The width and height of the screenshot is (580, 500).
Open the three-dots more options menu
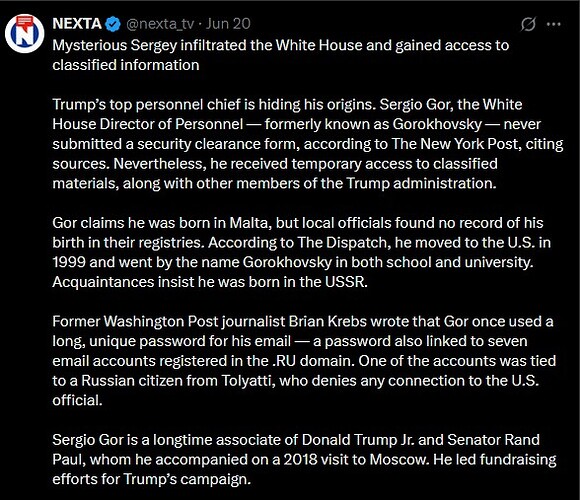(x=553, y=24)
